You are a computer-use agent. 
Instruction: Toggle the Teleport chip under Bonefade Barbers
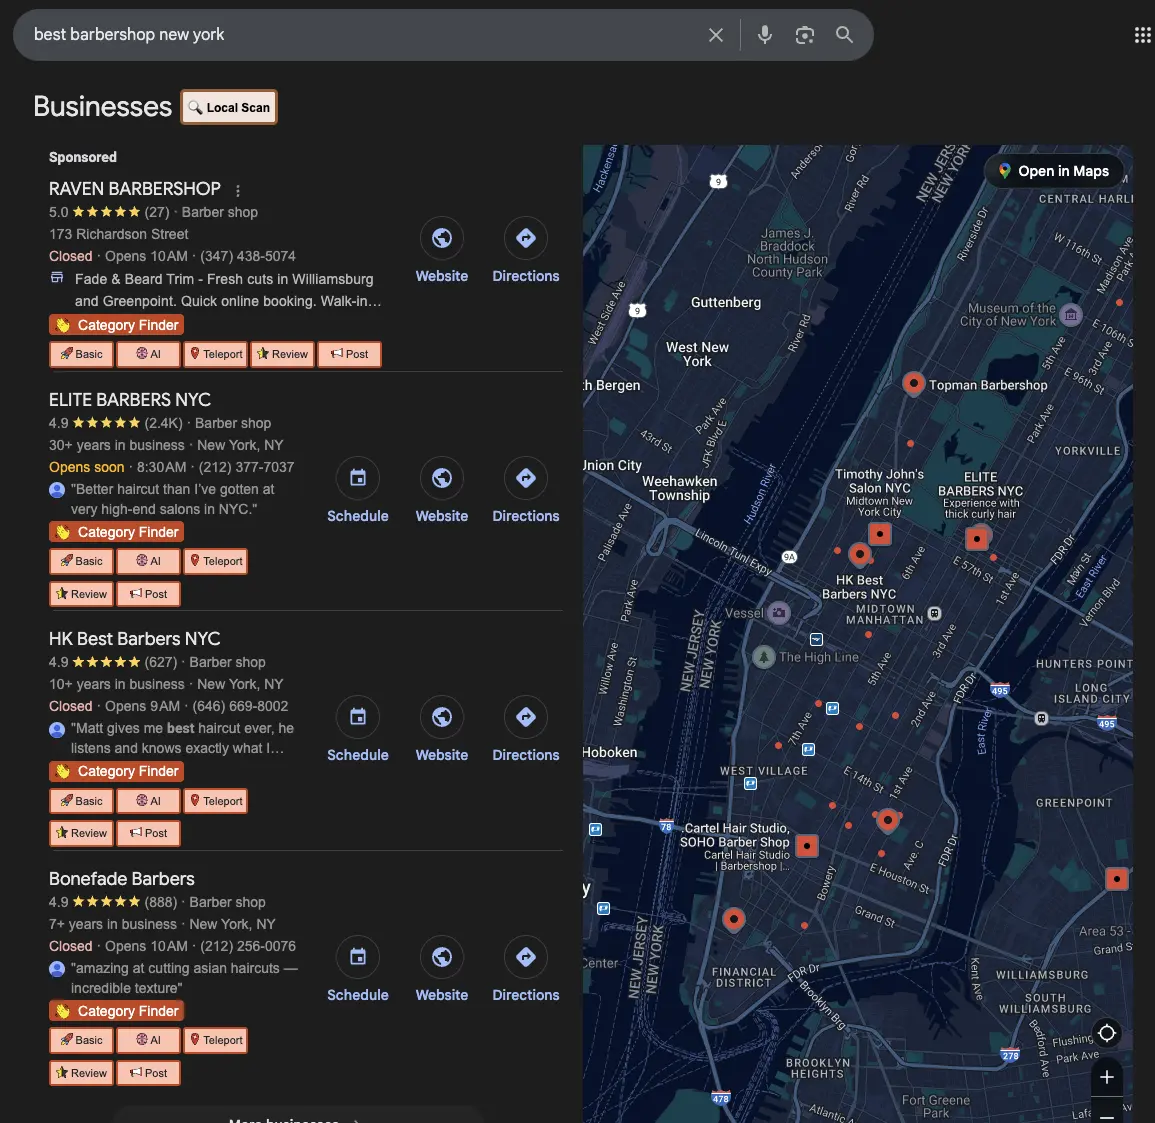[x=215, y=1040]
